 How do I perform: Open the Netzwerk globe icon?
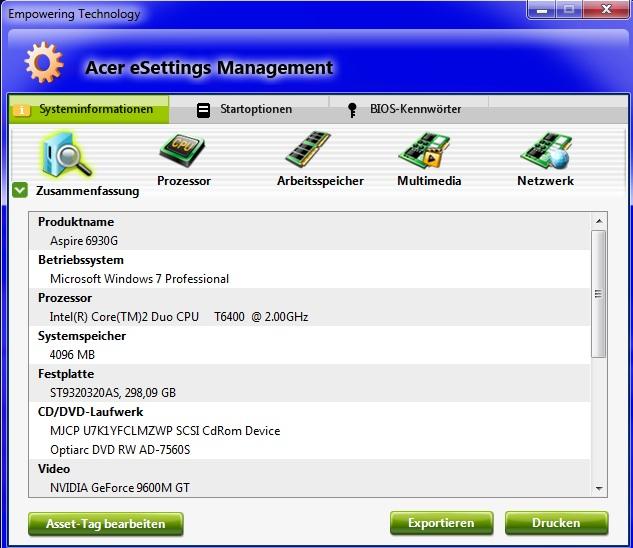(546, 151)
